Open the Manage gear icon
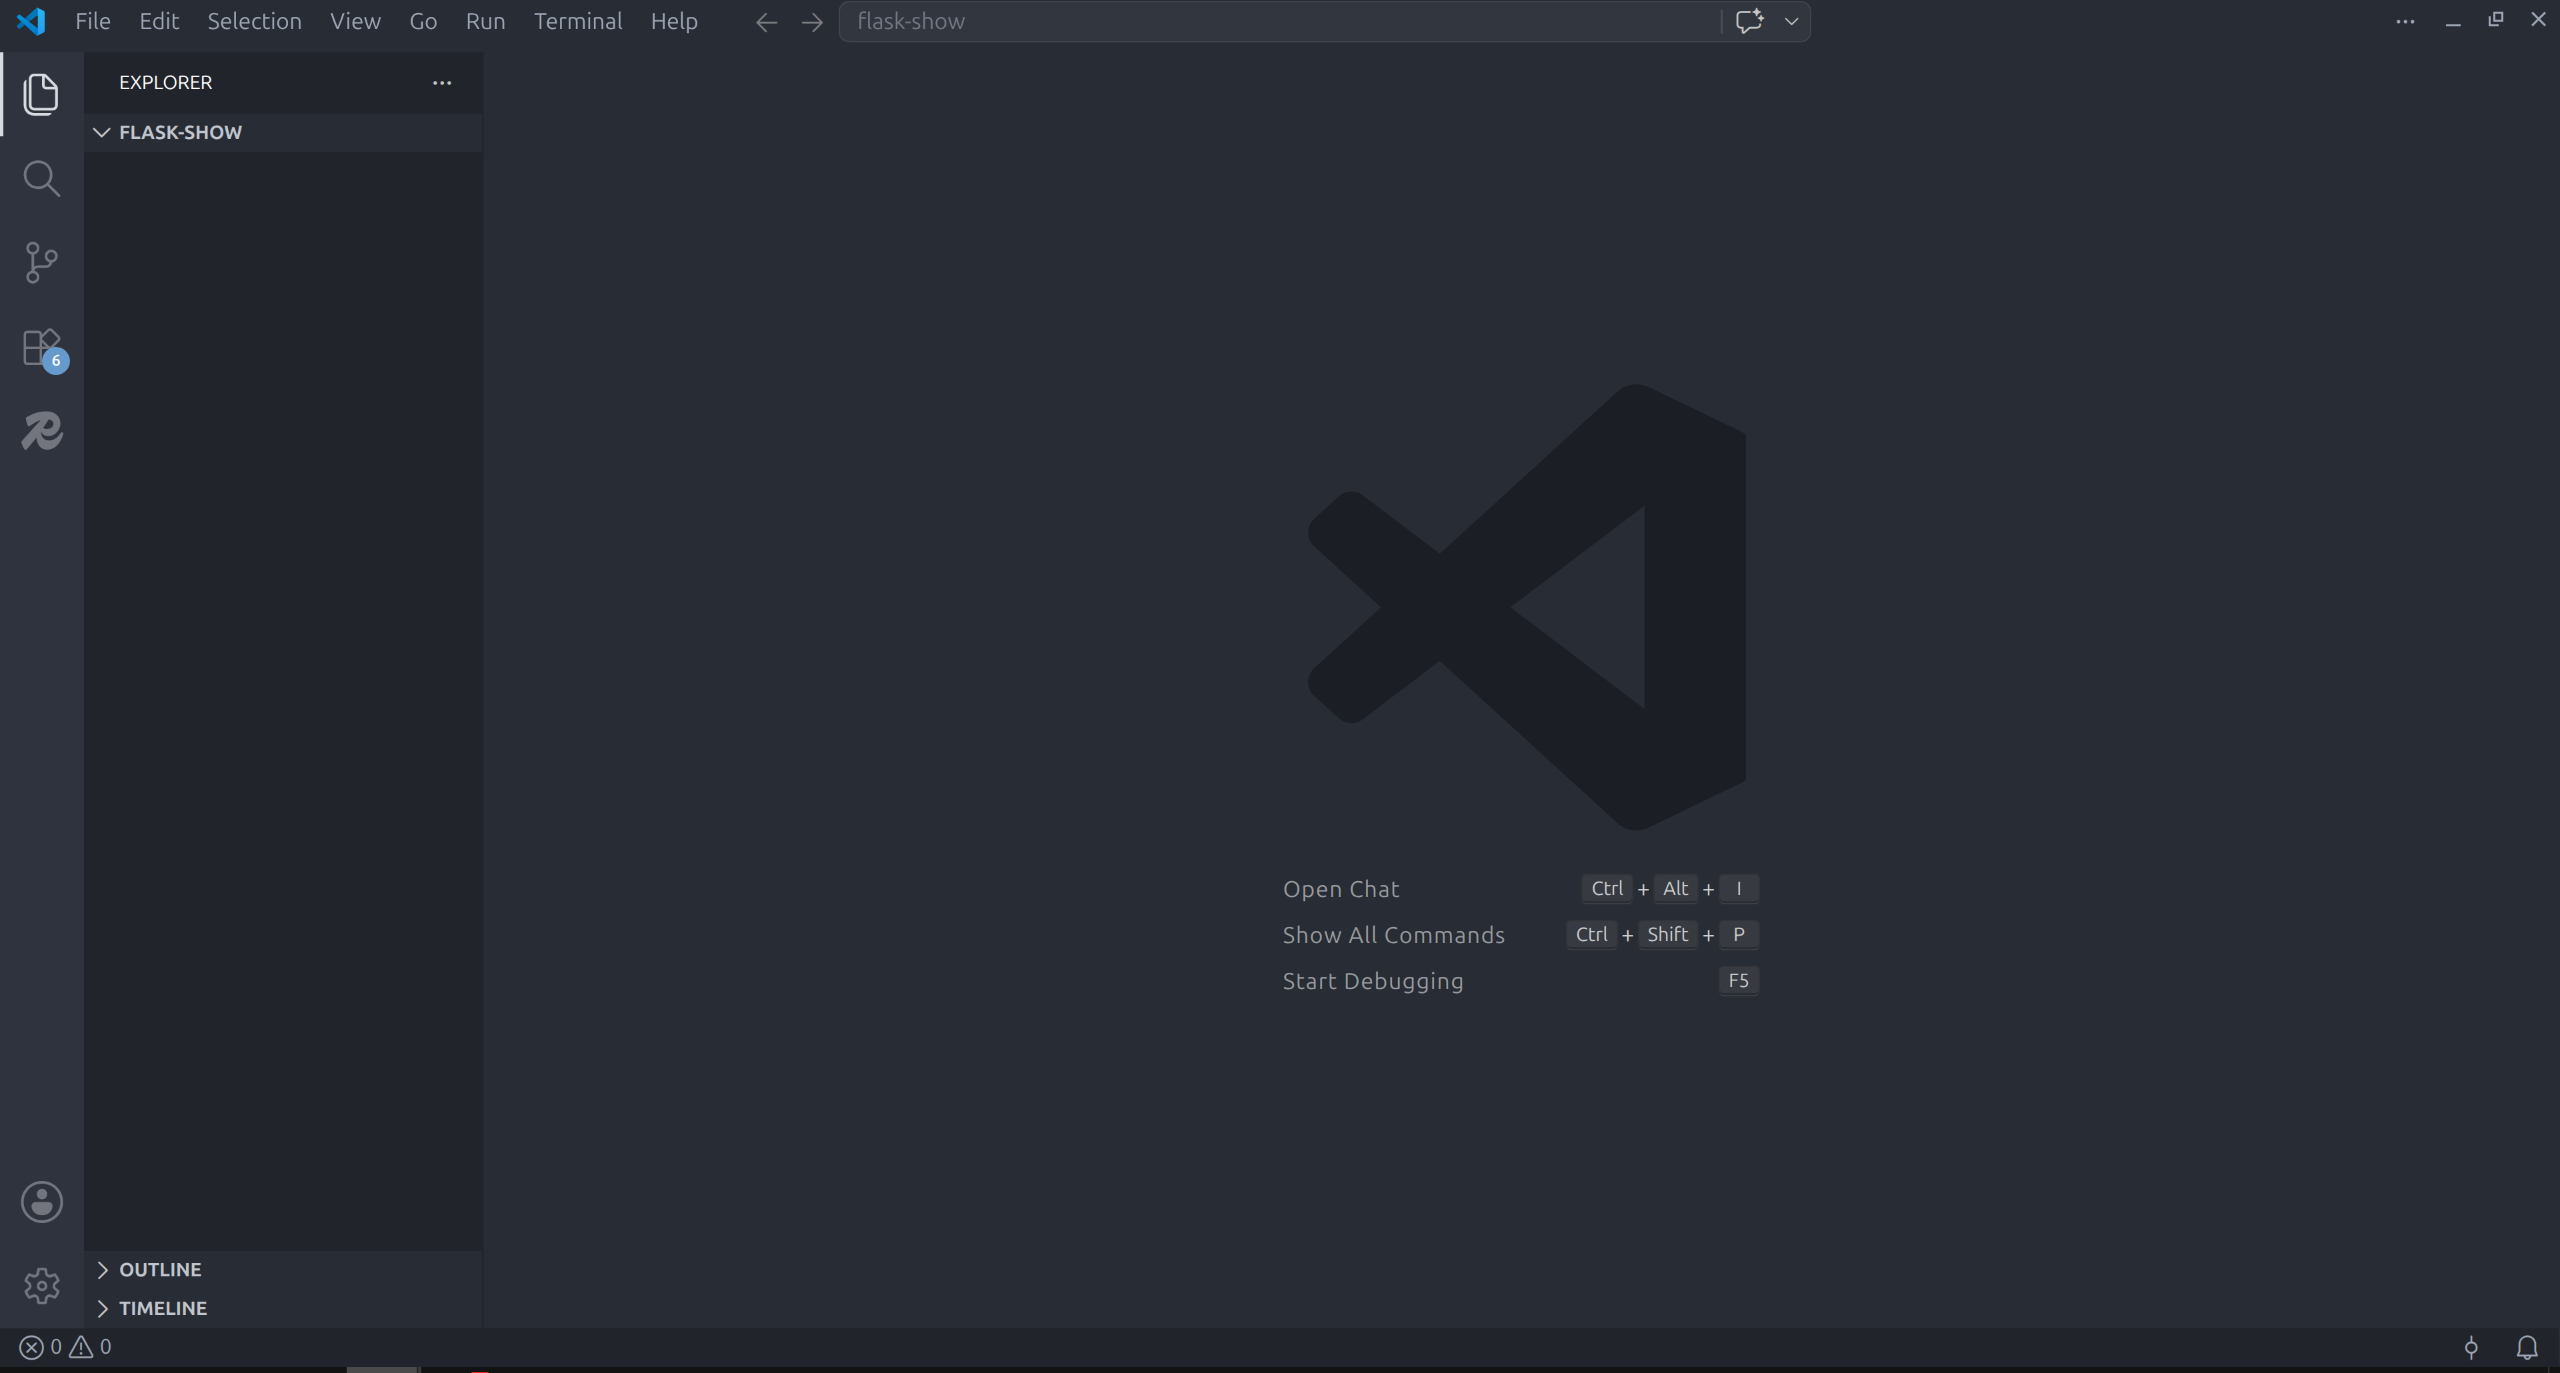The height and width of the screenshot is (1373, 2560). point(42,1286)
